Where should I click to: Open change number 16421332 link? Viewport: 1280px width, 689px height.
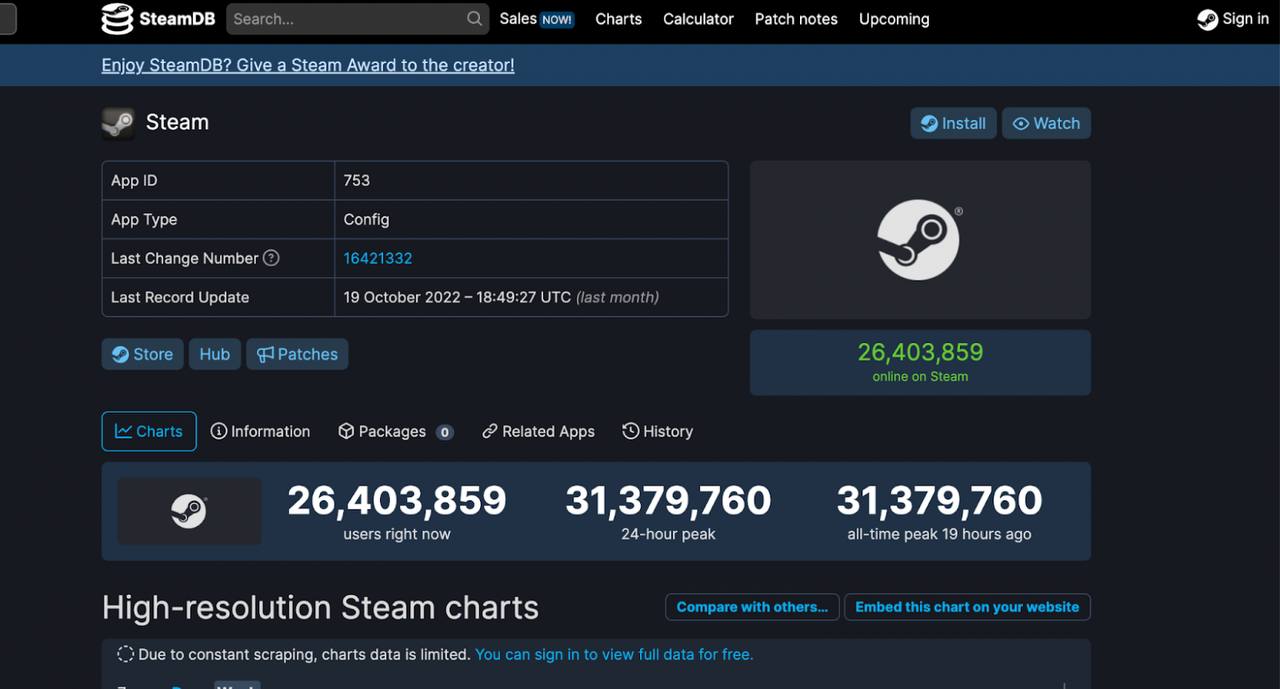(x=378, y=258)
